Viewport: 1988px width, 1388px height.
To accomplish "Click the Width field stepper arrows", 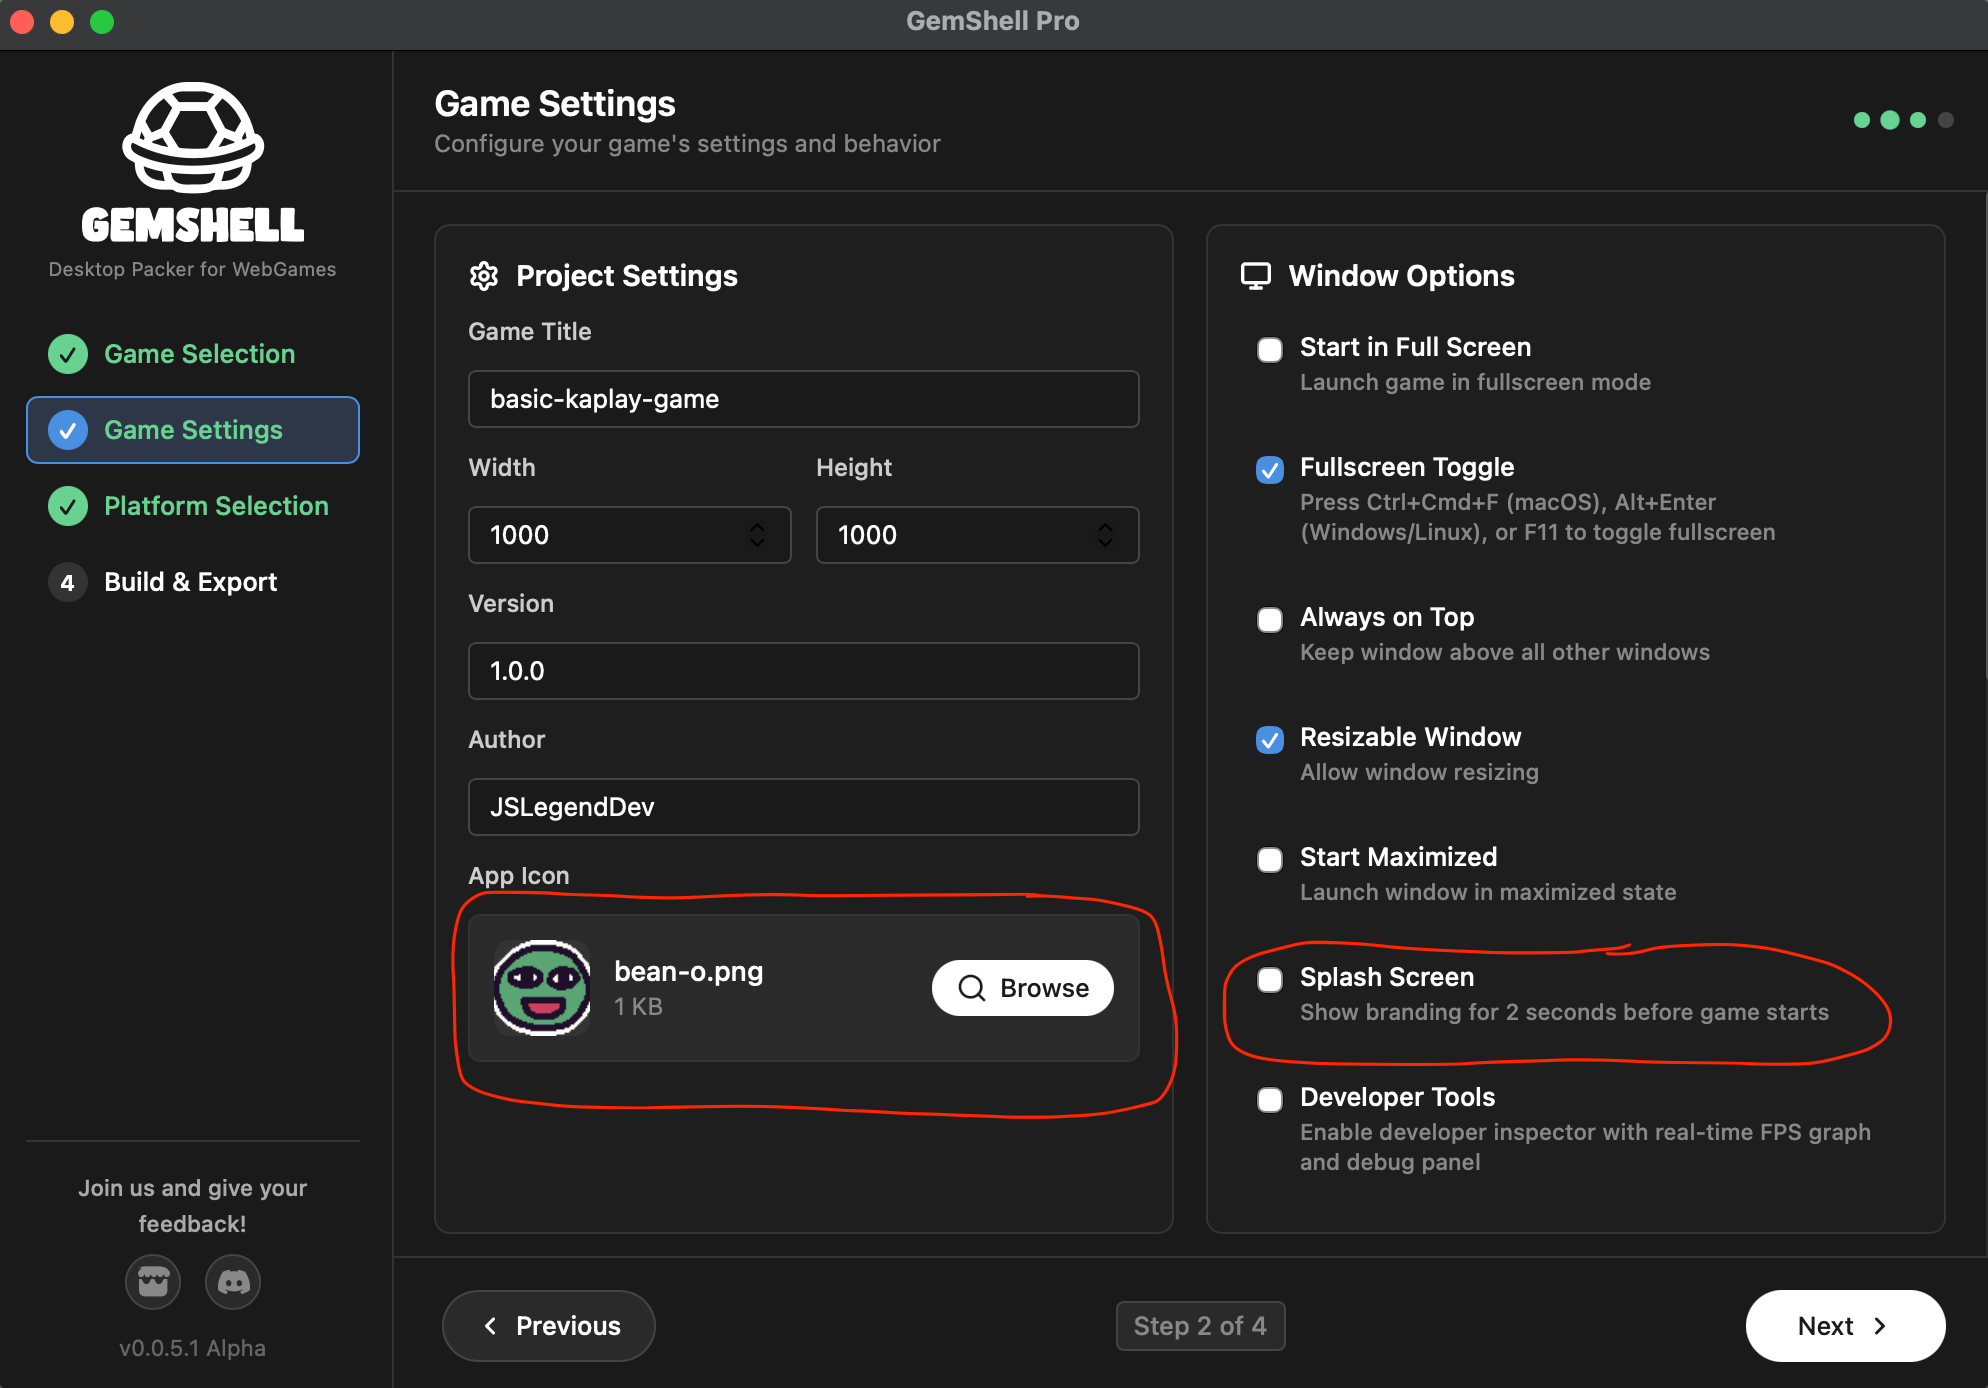I will point(757,535).
